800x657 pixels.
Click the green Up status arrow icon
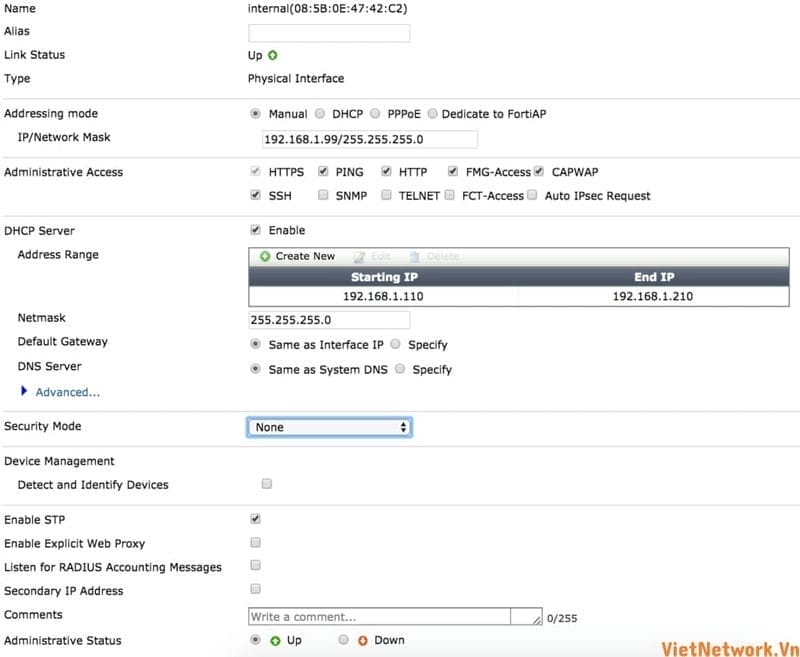tap(275, 641)
